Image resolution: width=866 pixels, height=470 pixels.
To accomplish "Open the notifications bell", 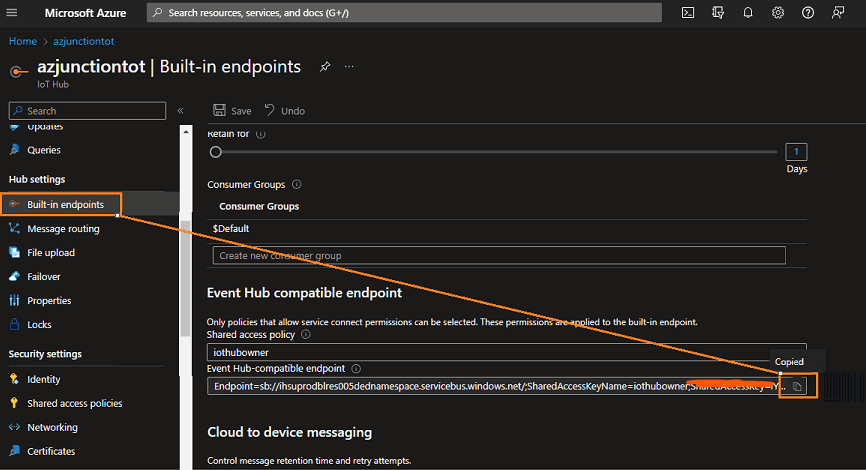I will [x=747, y=13].
